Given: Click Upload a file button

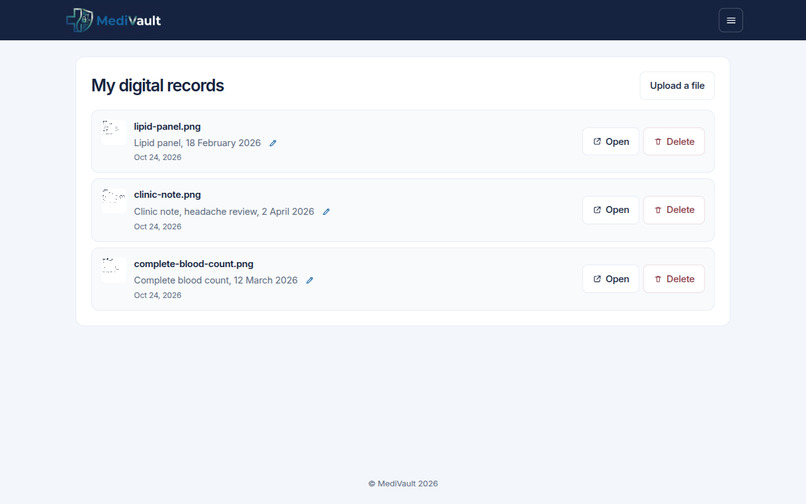Looking at the screenshot, I should click(x=677, y=86).
